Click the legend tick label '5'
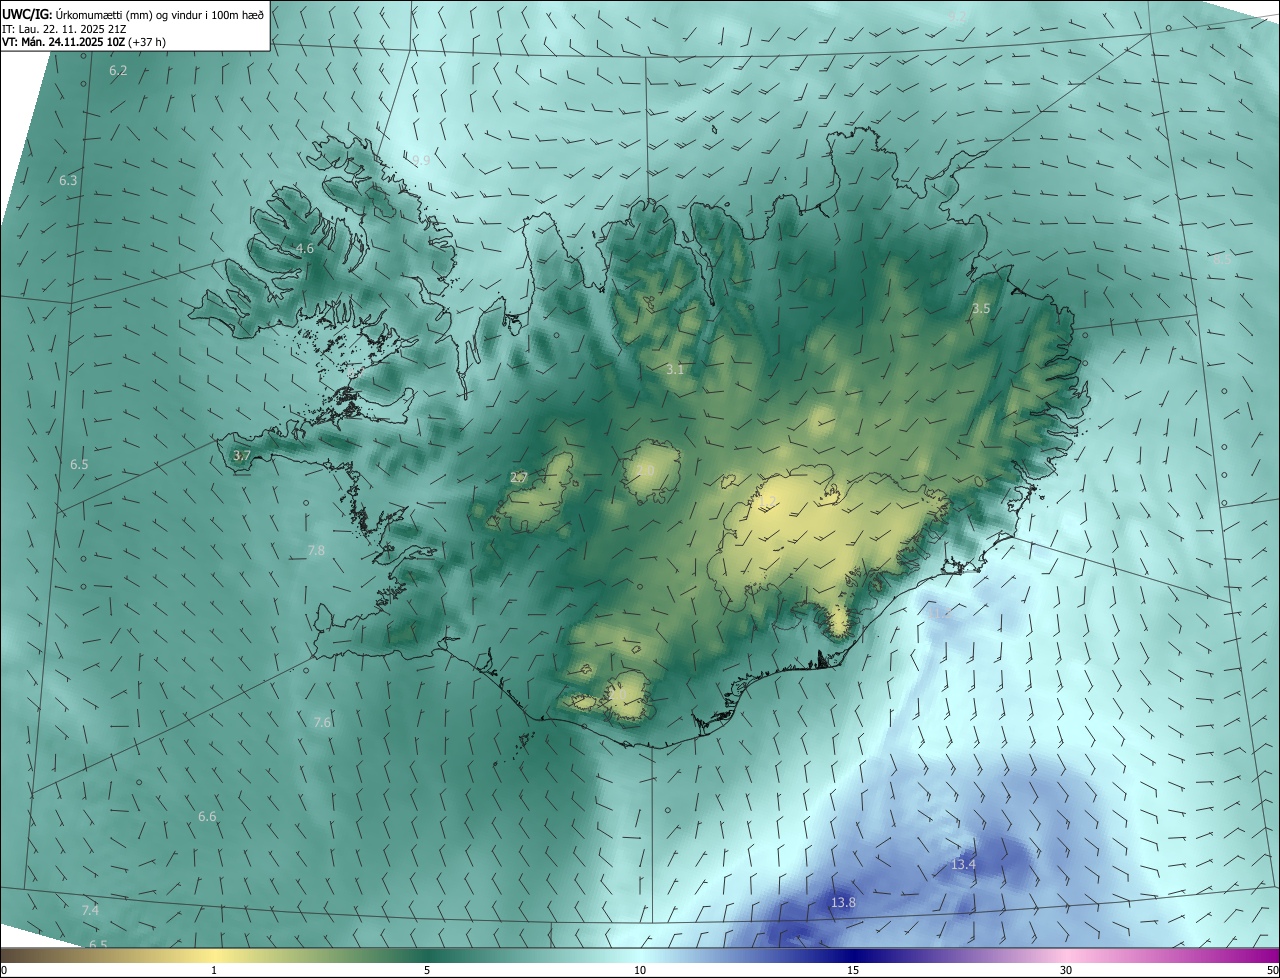Image resolution: width=1280 pixels, height=978 pixels. click(x=427, y=970)
